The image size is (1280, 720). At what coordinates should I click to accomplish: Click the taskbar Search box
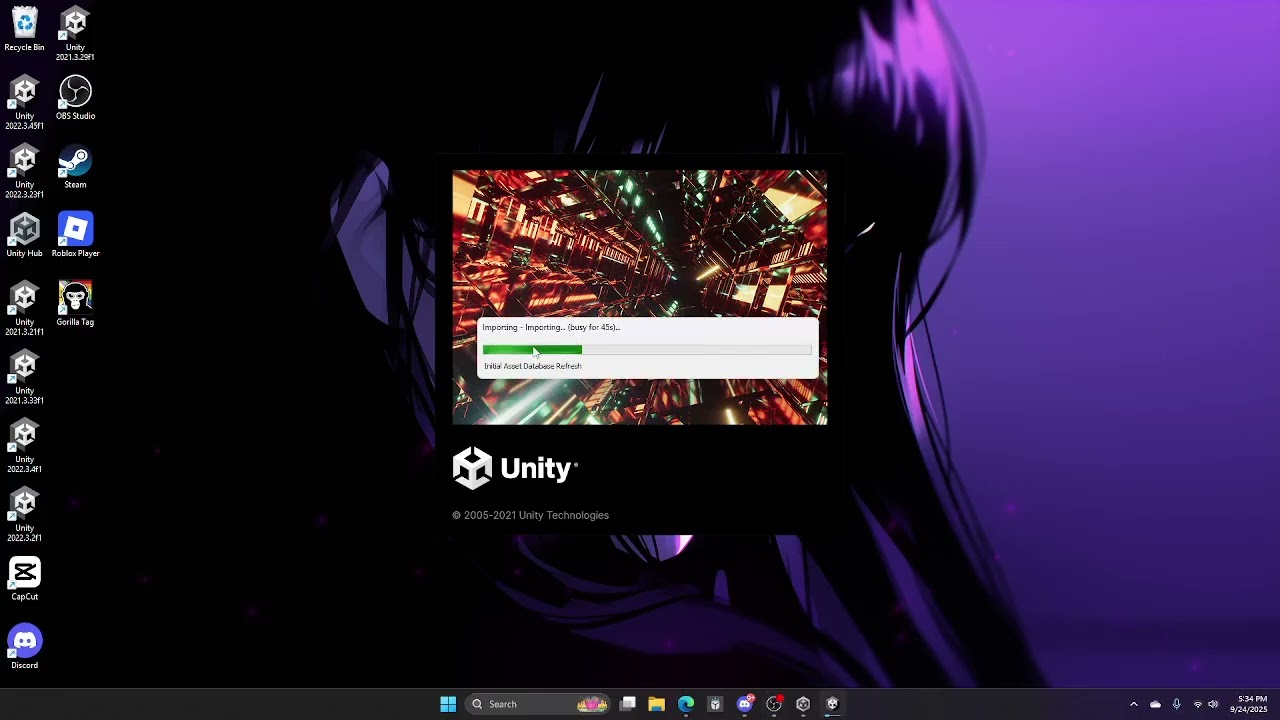pyautogui.click(x=540, y=704)
